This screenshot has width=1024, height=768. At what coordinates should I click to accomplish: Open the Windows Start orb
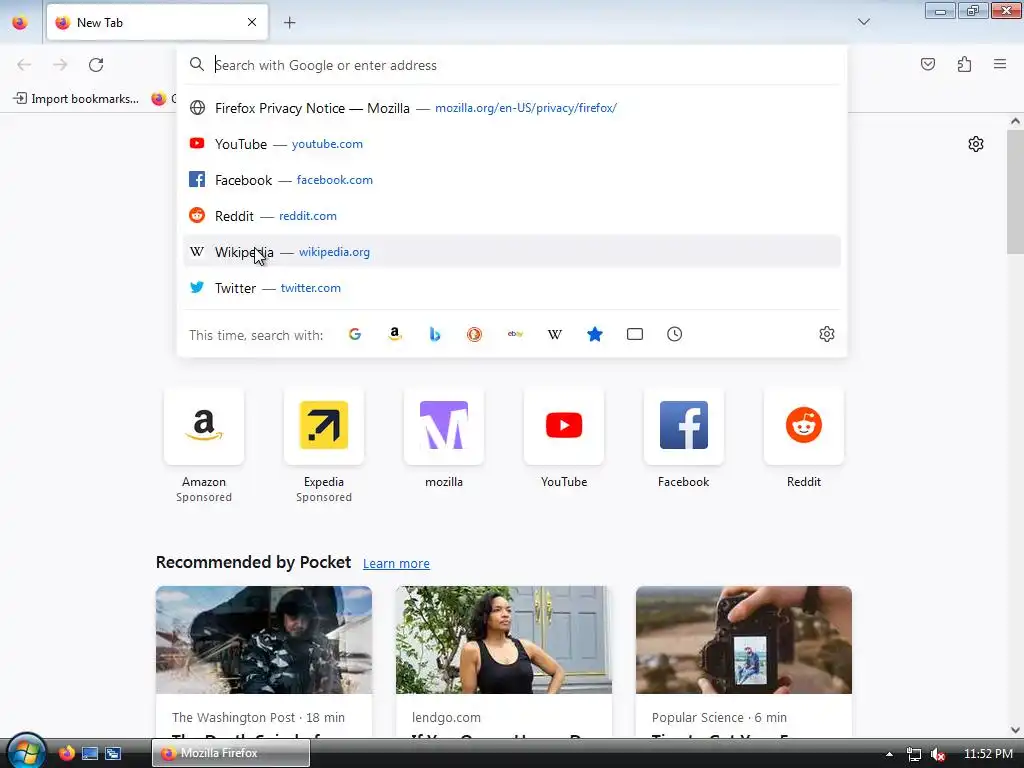click(x=25, y=752)
